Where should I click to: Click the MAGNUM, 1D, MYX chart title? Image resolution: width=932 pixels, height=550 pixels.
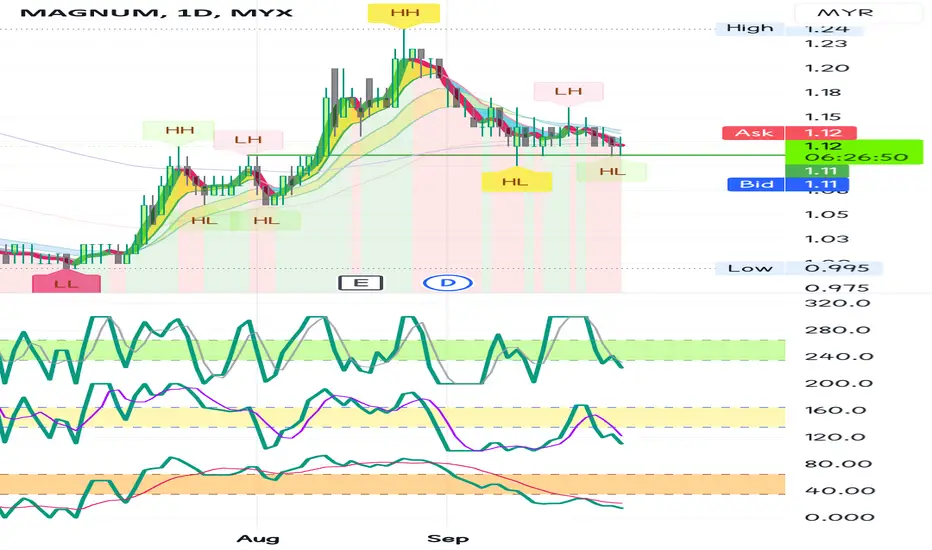click(156, 12)
